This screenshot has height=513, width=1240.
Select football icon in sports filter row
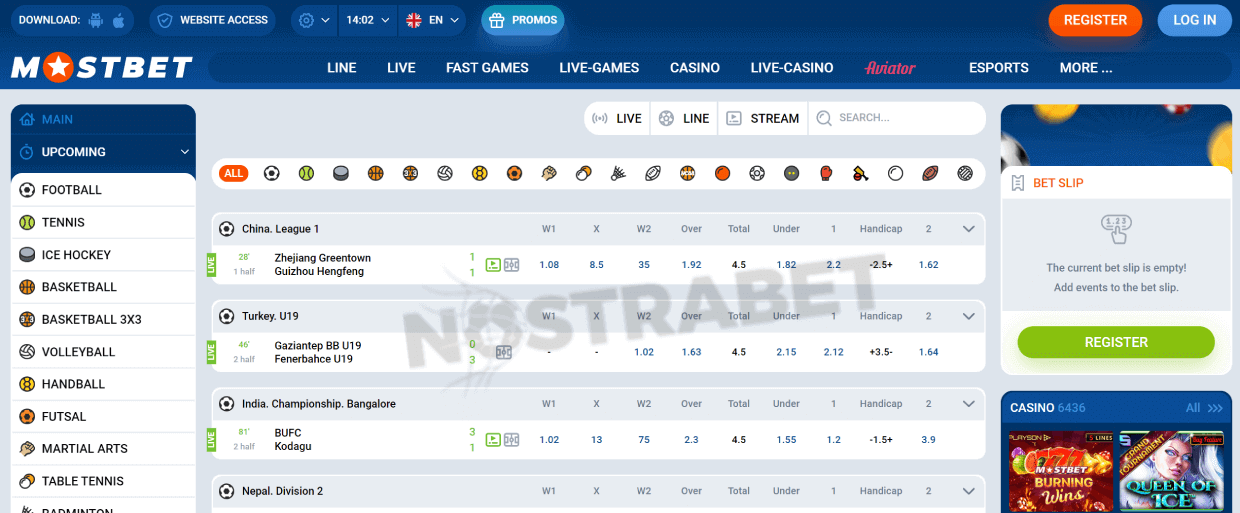point(271,173)
